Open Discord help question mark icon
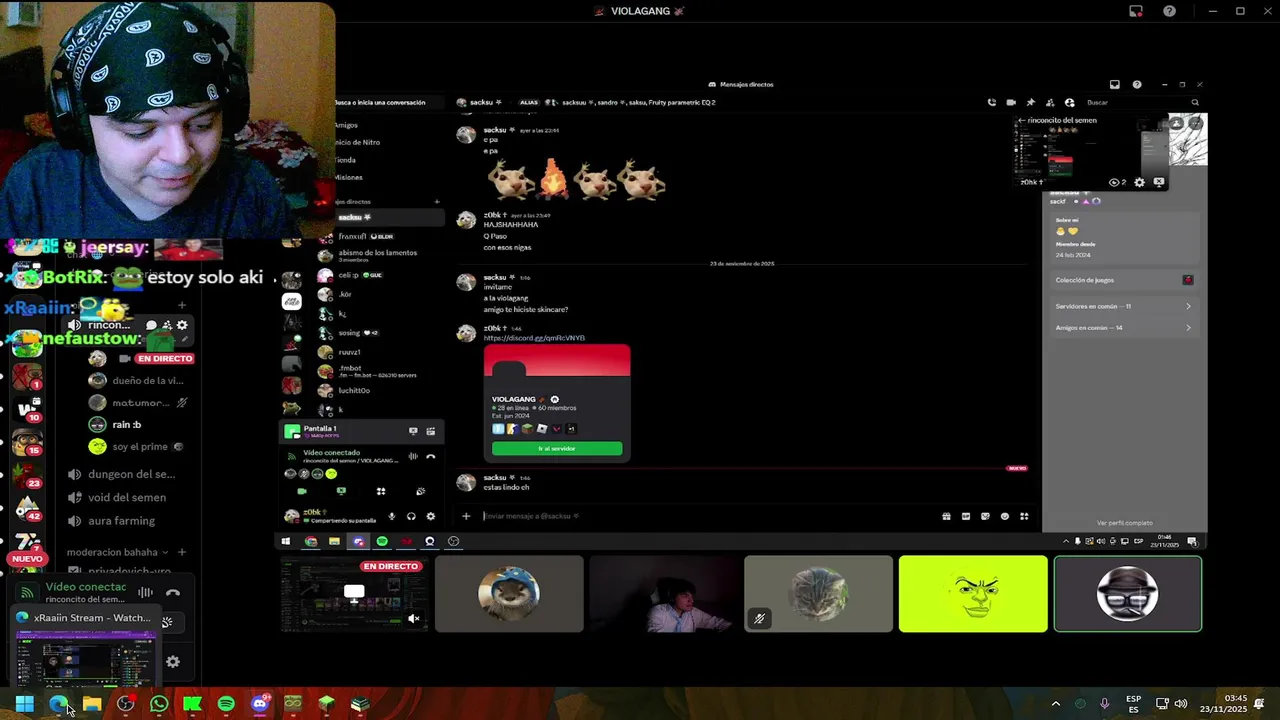Viewport: 1280px width, 720px height. pos(1136,84)
